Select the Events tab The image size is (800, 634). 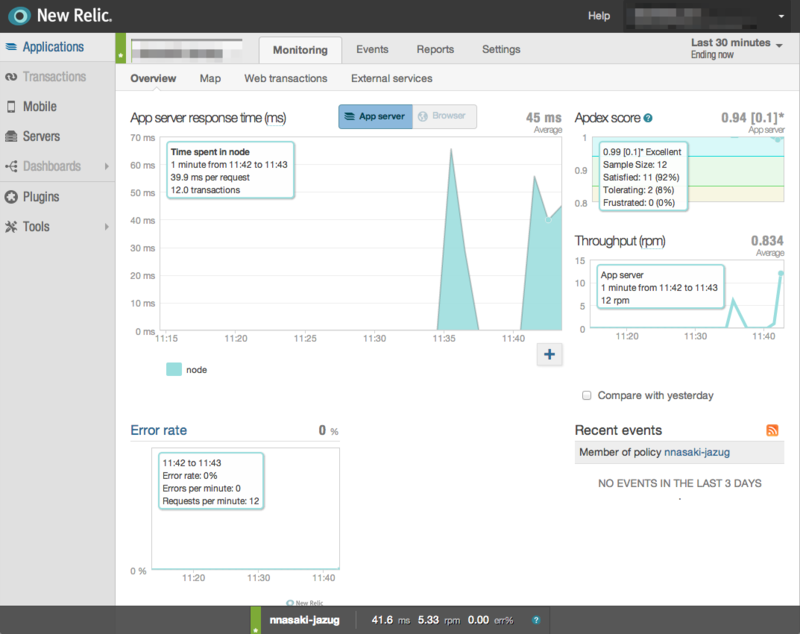click(372, 49)
